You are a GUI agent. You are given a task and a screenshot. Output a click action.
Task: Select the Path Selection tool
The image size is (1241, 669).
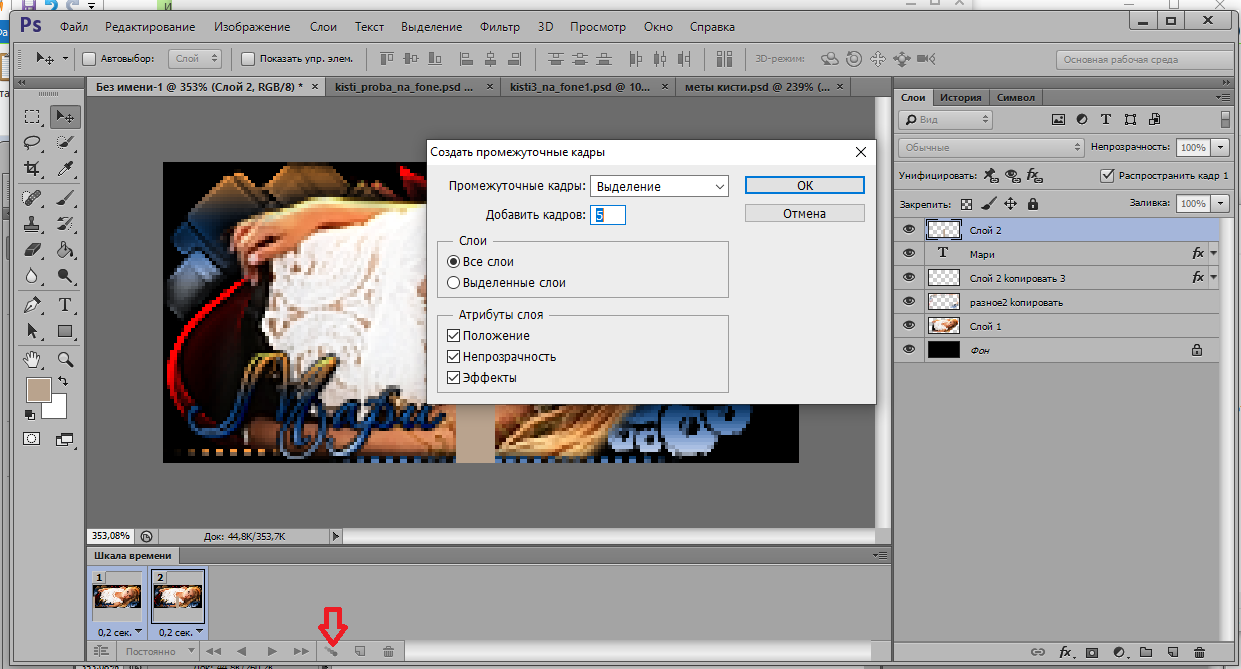click(x=33, y=331)
